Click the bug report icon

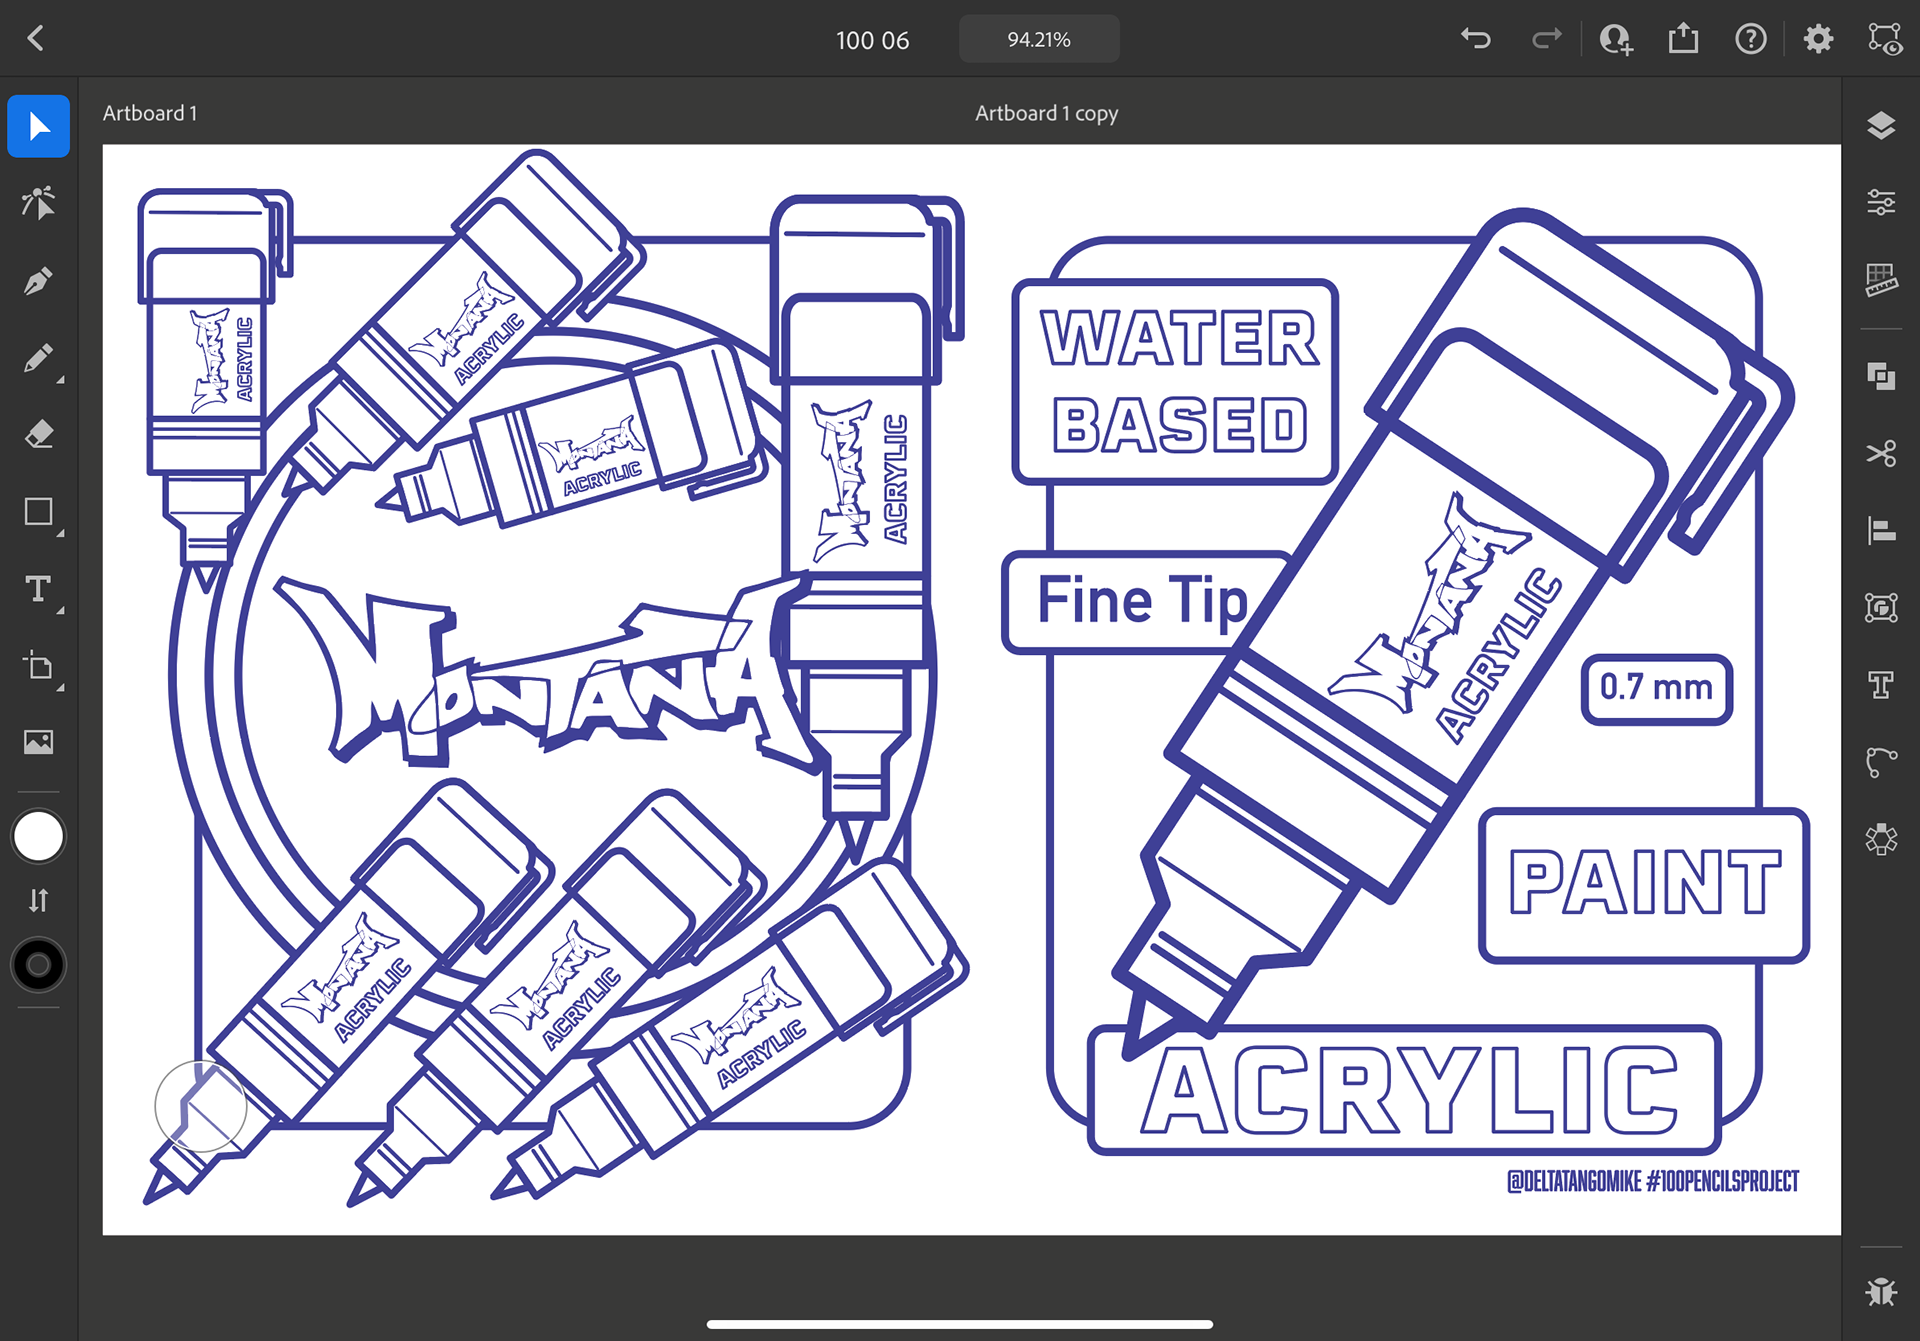coord(1881,1292)
